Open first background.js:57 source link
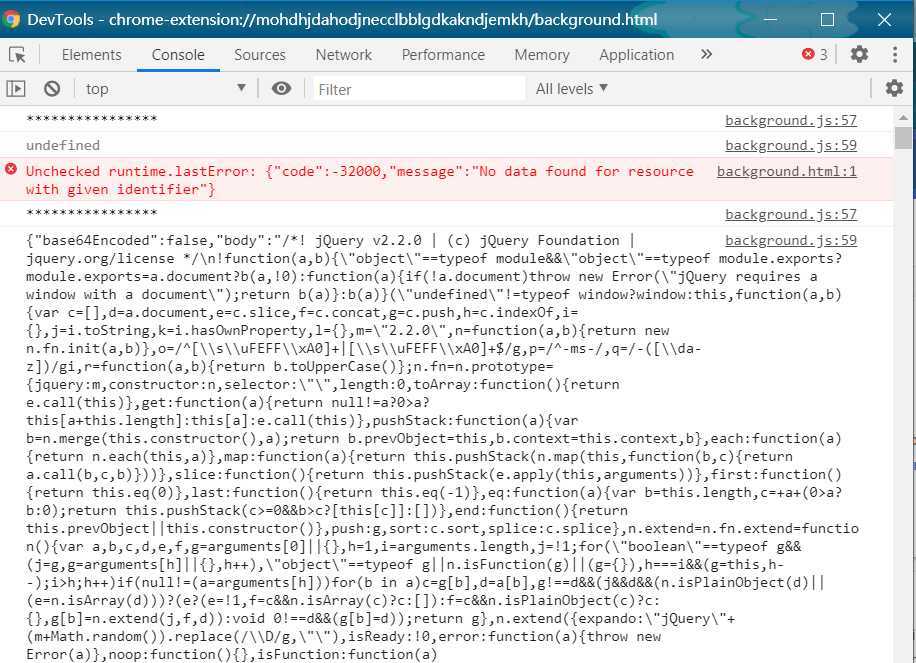The height and width of the screenshot is (663, 916). (x=791, y=120)
